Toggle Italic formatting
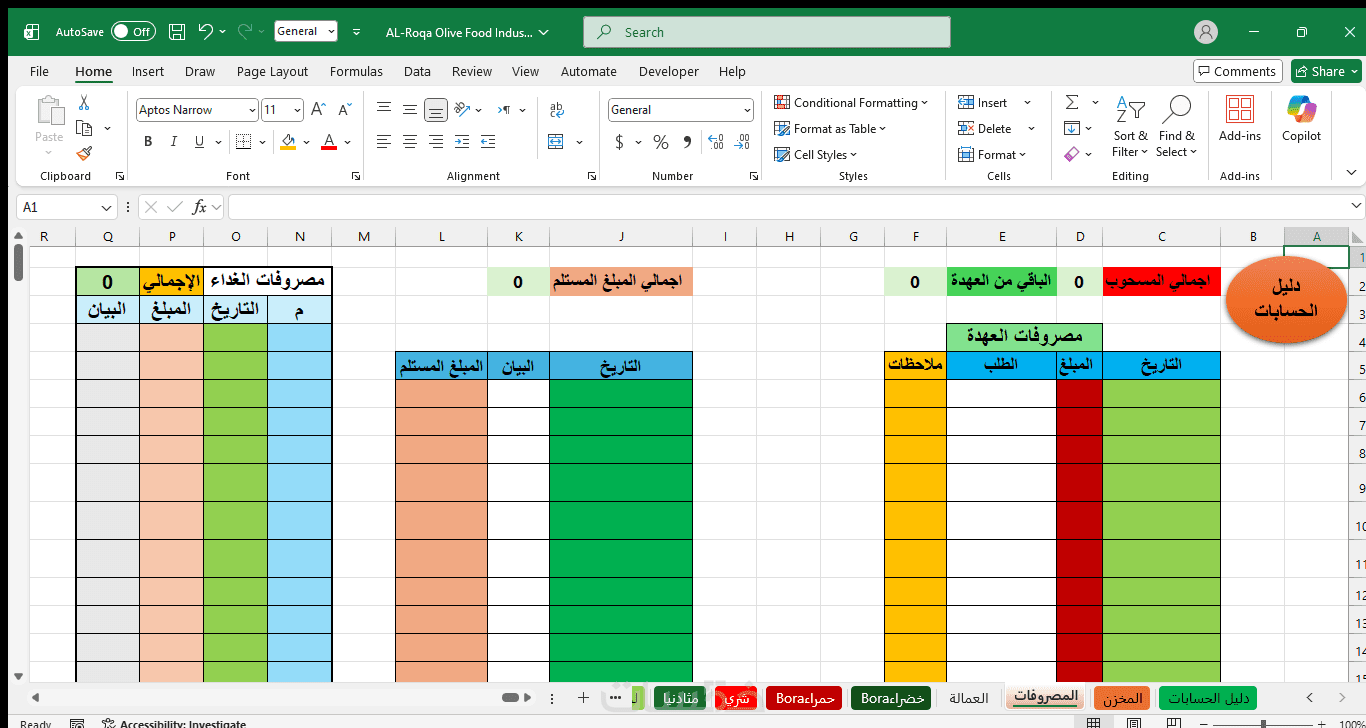 click(176, 142)
